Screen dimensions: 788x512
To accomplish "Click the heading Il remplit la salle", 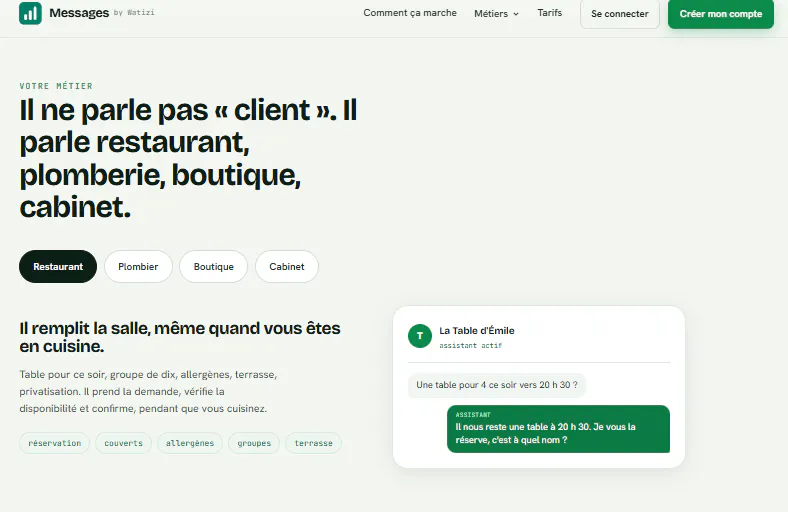I will (180, 337).
